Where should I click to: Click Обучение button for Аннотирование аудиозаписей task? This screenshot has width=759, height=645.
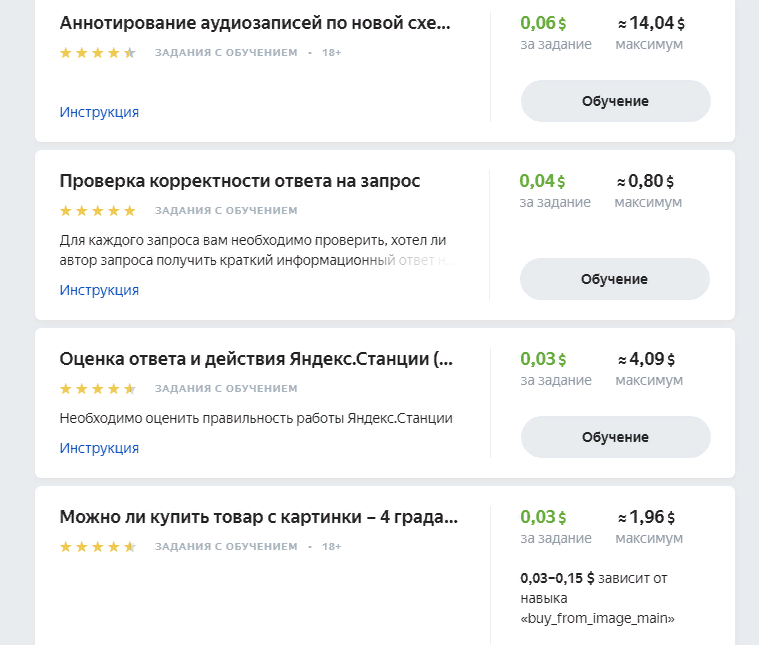click(x=615, y=101)
